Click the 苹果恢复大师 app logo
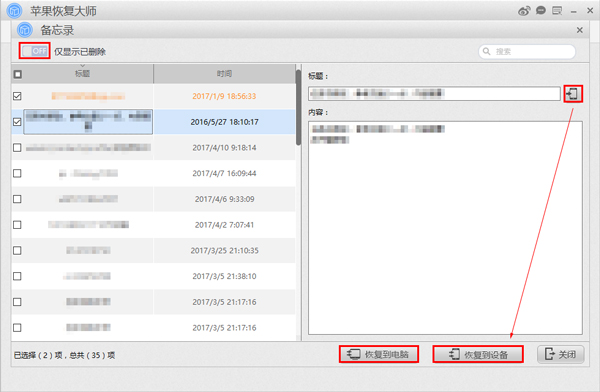600x392 pixels. (15, 11)
